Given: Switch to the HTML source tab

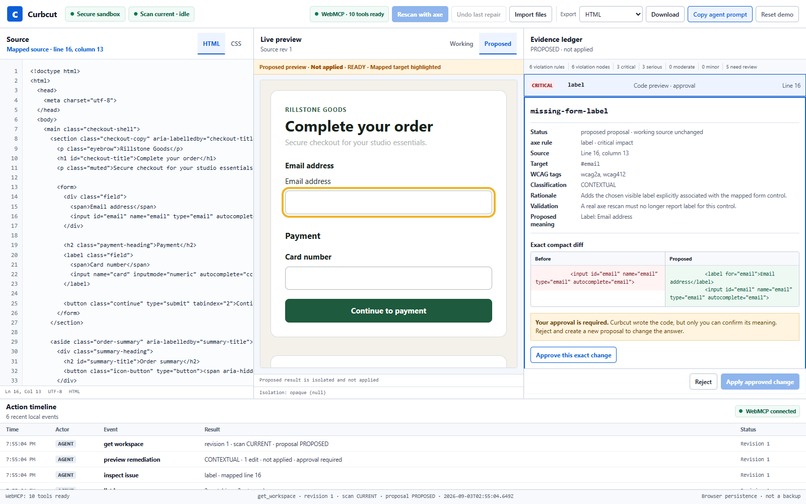Looking at the screenshot, I should (211, 44).
